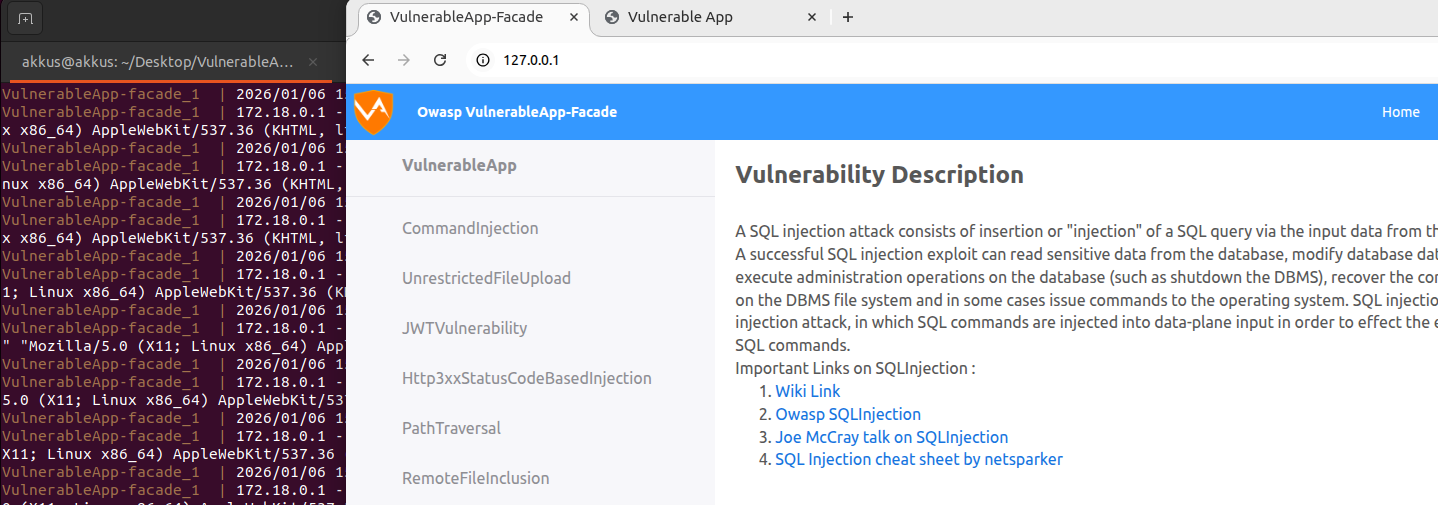Open the Owasp SQLInjection link
This screenshot has height=505, width=1438.
click(x=847, y=414)
